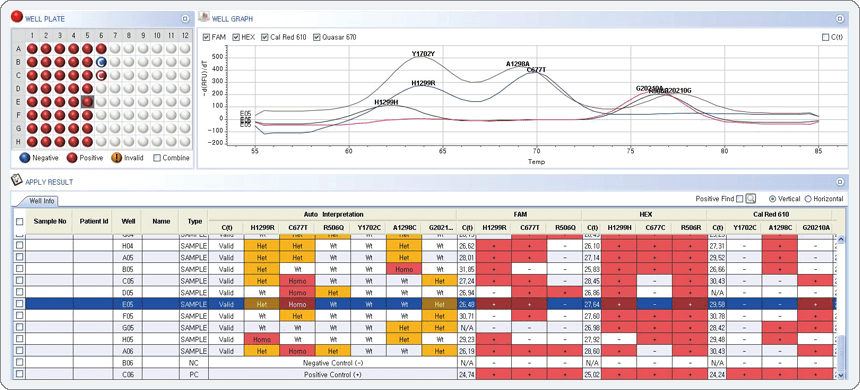Check the row checkbox for E05
860x390 pixels.
(19, 303)
